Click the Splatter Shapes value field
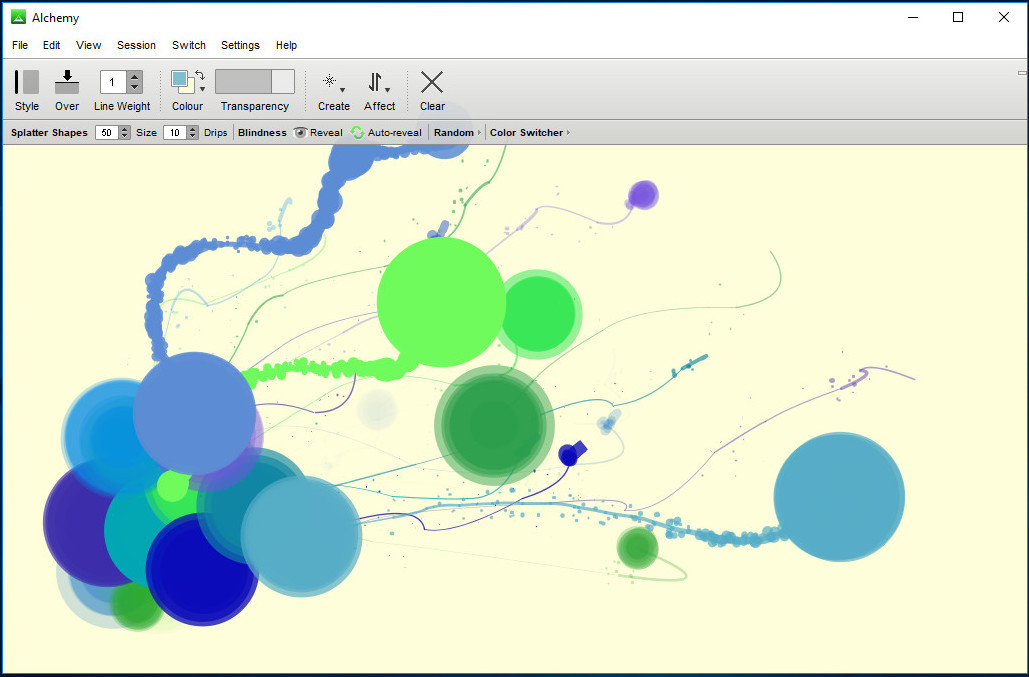 pyautogui.click(x=106, y=133)
